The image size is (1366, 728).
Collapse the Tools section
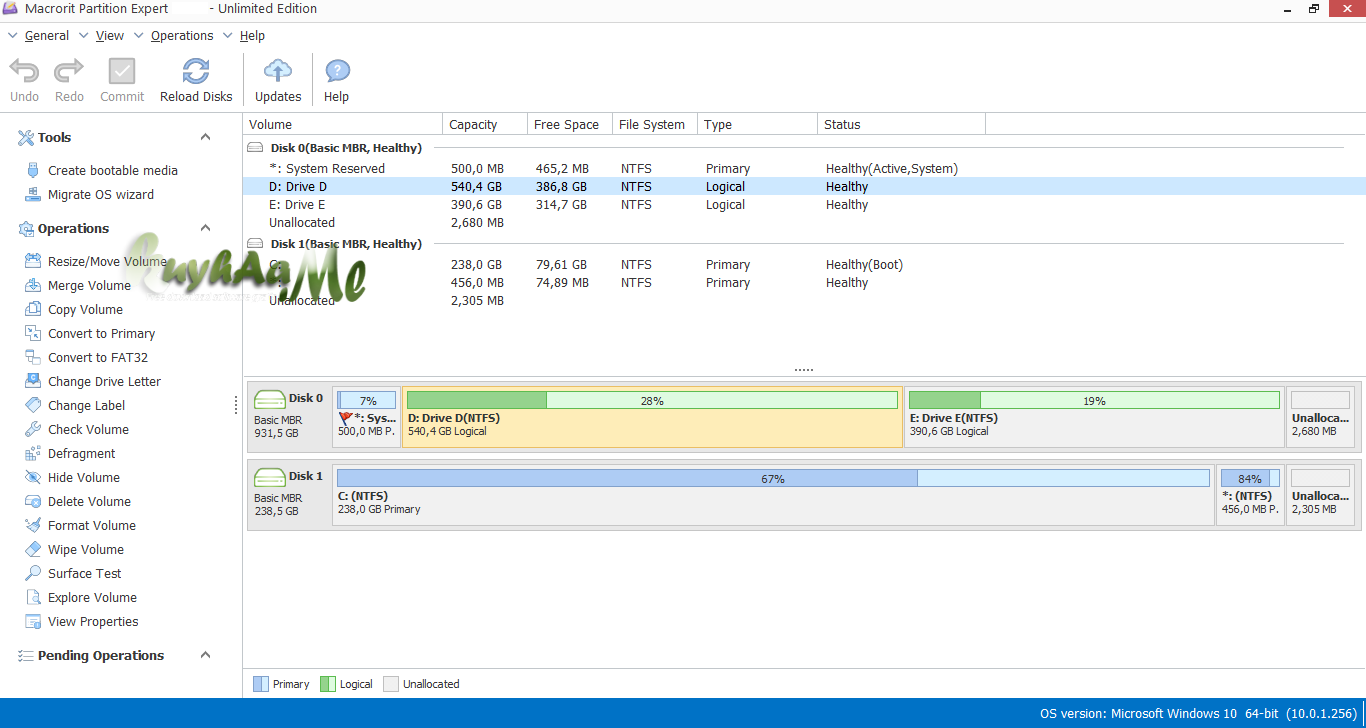205,137
